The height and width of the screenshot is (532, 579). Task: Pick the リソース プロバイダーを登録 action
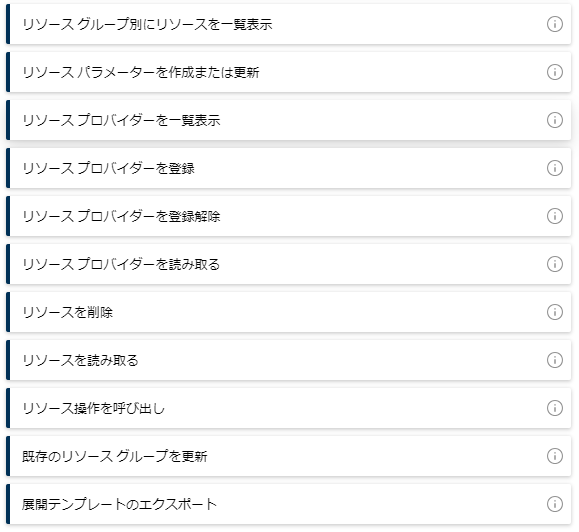pyautogui.click(x=288, y=168)
